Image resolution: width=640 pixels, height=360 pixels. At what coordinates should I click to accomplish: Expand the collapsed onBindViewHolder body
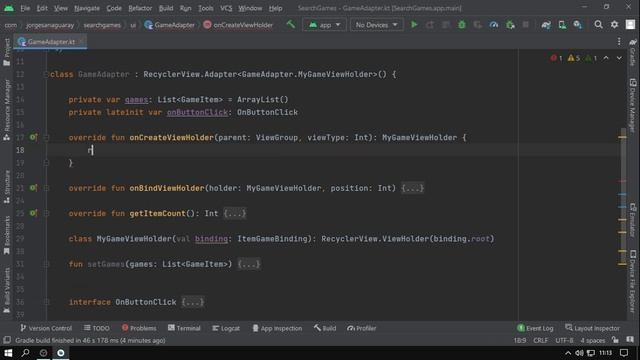(x=412, y=188)
